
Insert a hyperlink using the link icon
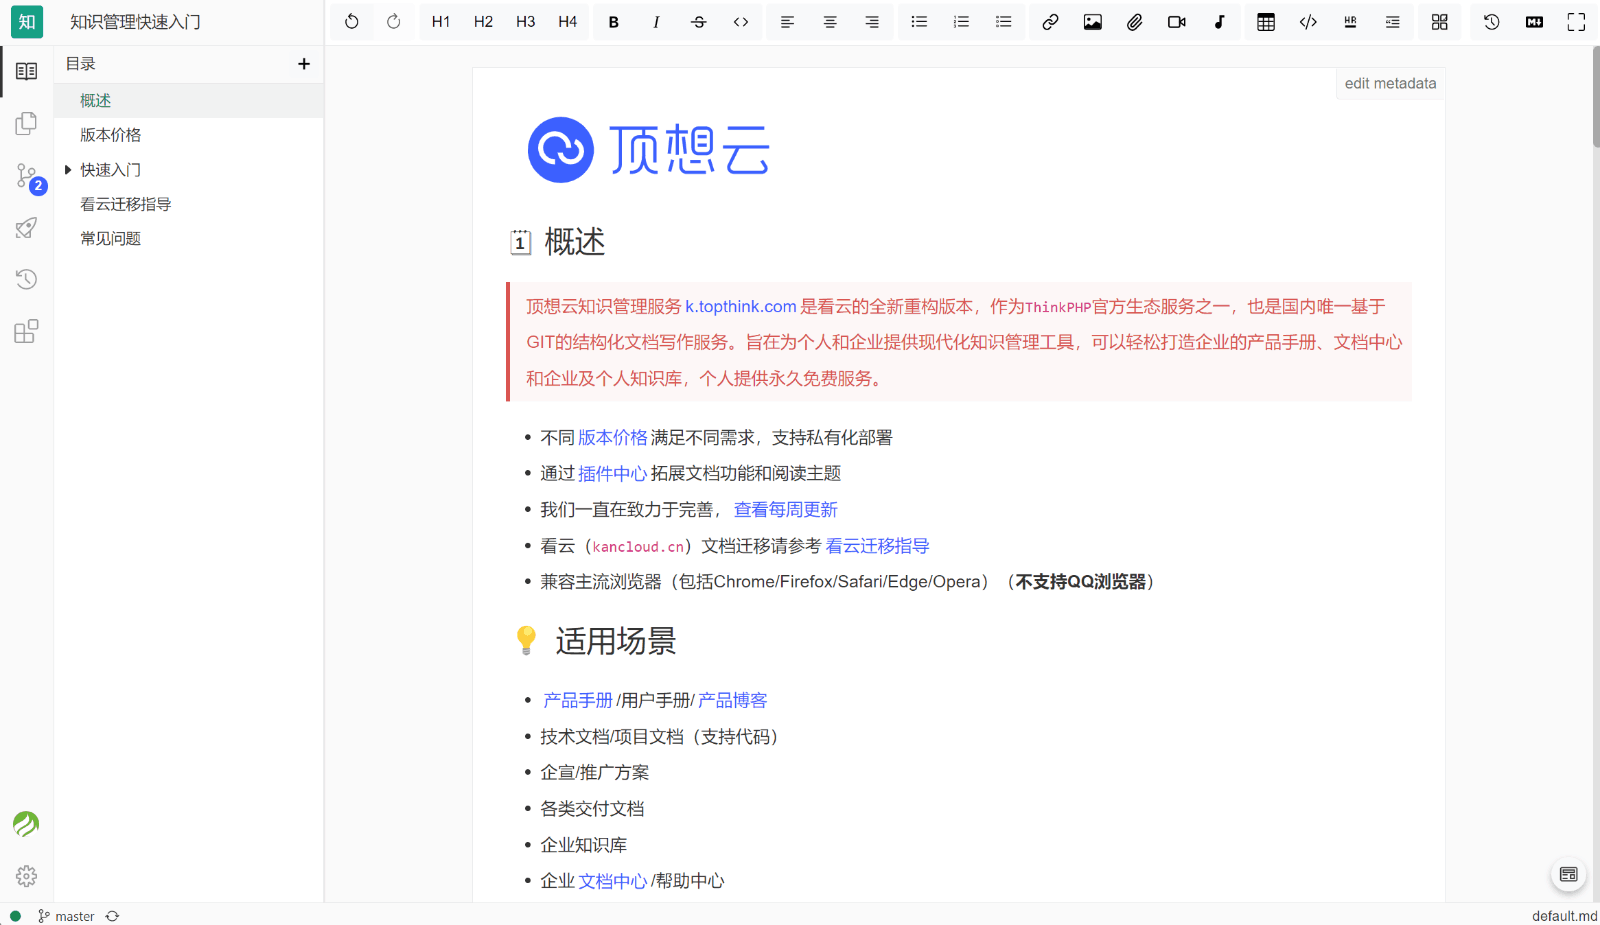click(x=1050, y=21)
